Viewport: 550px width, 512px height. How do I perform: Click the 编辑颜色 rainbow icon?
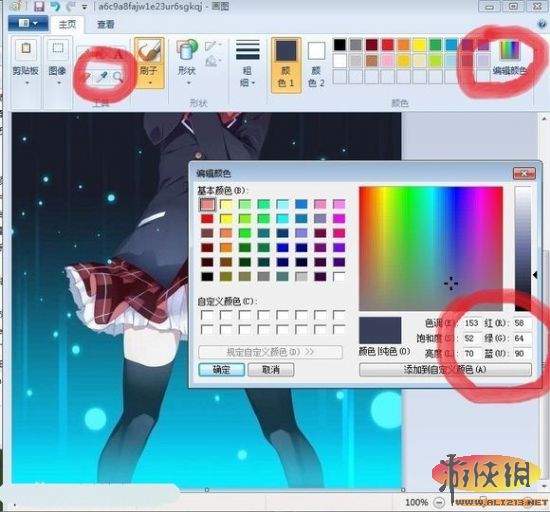tap(510, 51)
